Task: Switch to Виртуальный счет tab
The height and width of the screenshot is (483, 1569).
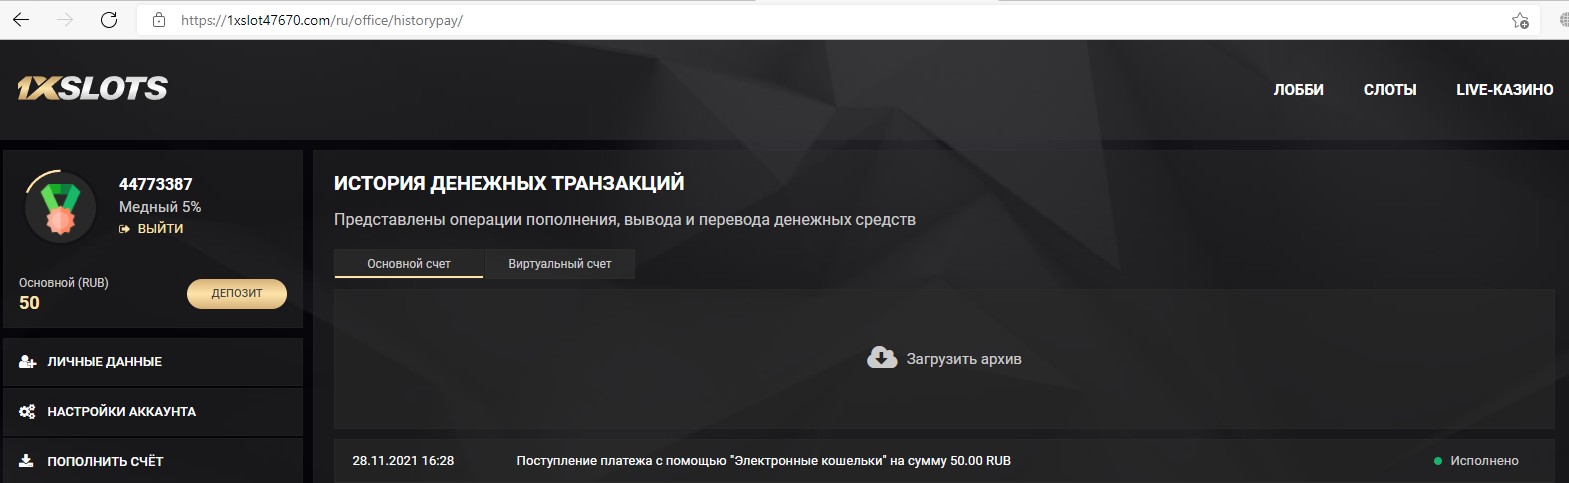Action: click(560, 264)
